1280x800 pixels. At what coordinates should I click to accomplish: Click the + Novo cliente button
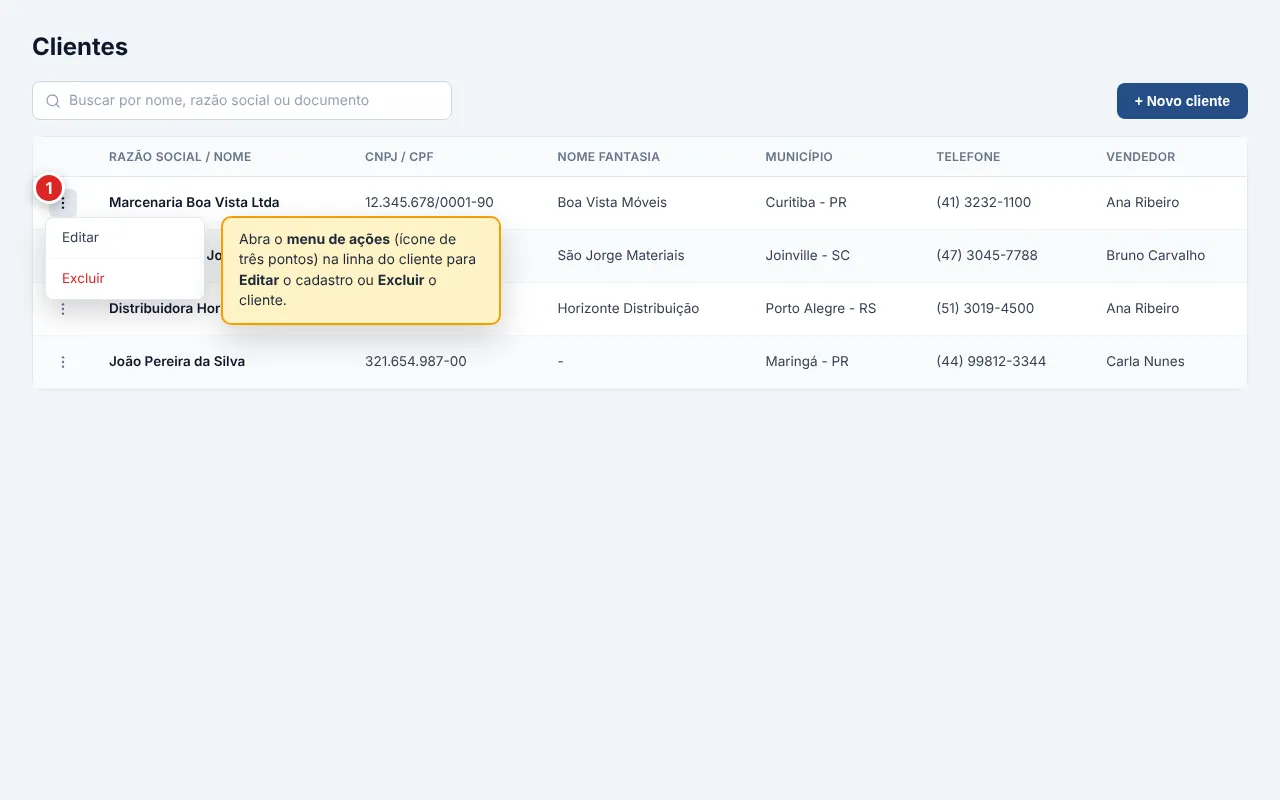click(x=1182, y=101)
